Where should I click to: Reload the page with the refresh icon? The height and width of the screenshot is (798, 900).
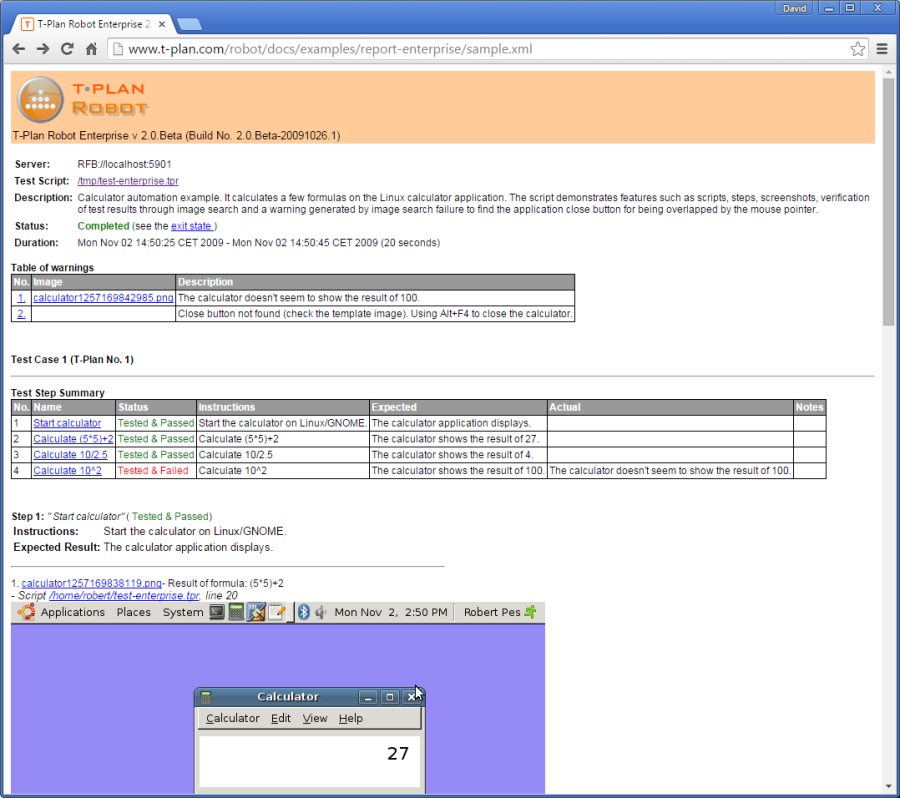(x=67, y=48)
